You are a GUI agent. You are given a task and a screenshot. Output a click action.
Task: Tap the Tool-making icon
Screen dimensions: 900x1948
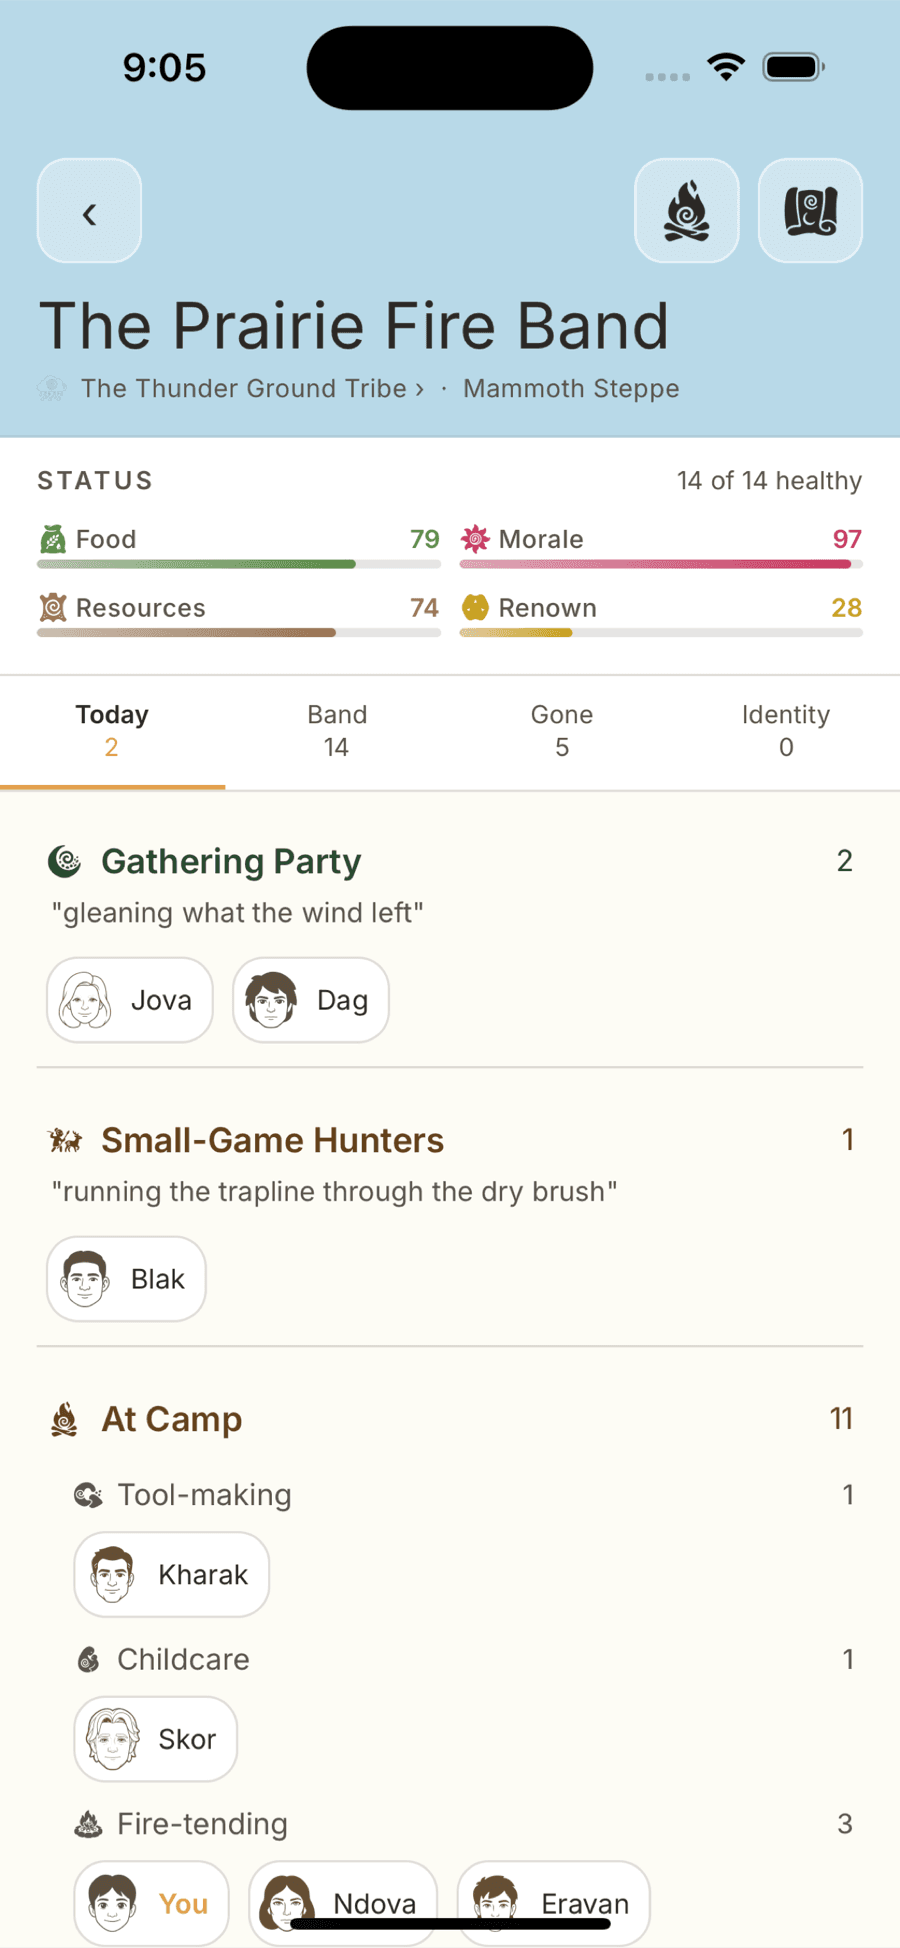click(x=88, y=1495)
